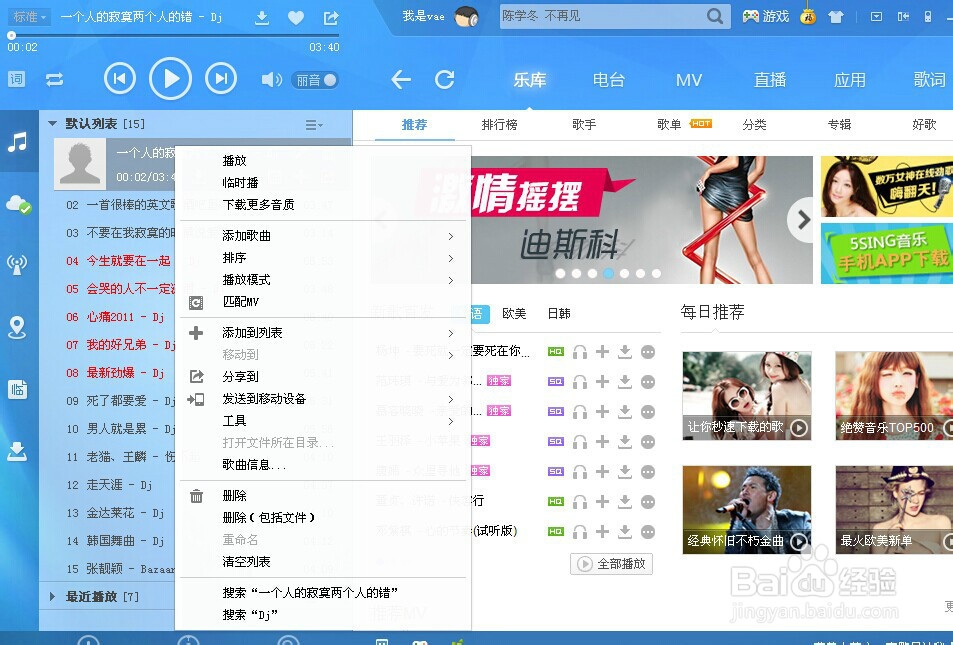Expand the 添加到列表 submenu
The height and width of the screenshot is (645, 953).
(323, 333)
